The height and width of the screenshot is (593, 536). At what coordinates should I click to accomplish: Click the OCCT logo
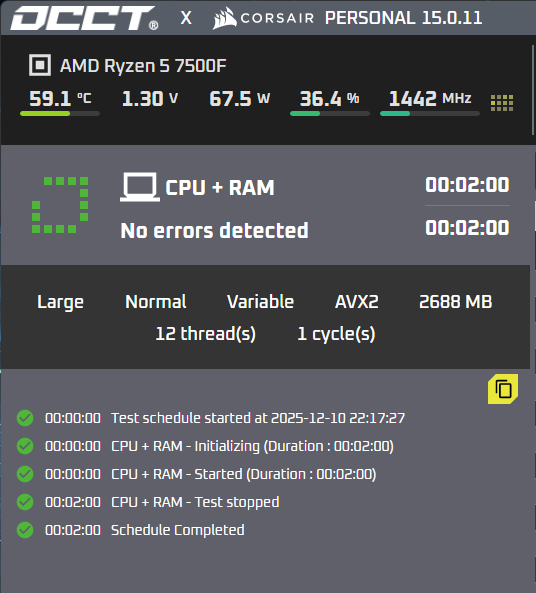click(84, 18)
